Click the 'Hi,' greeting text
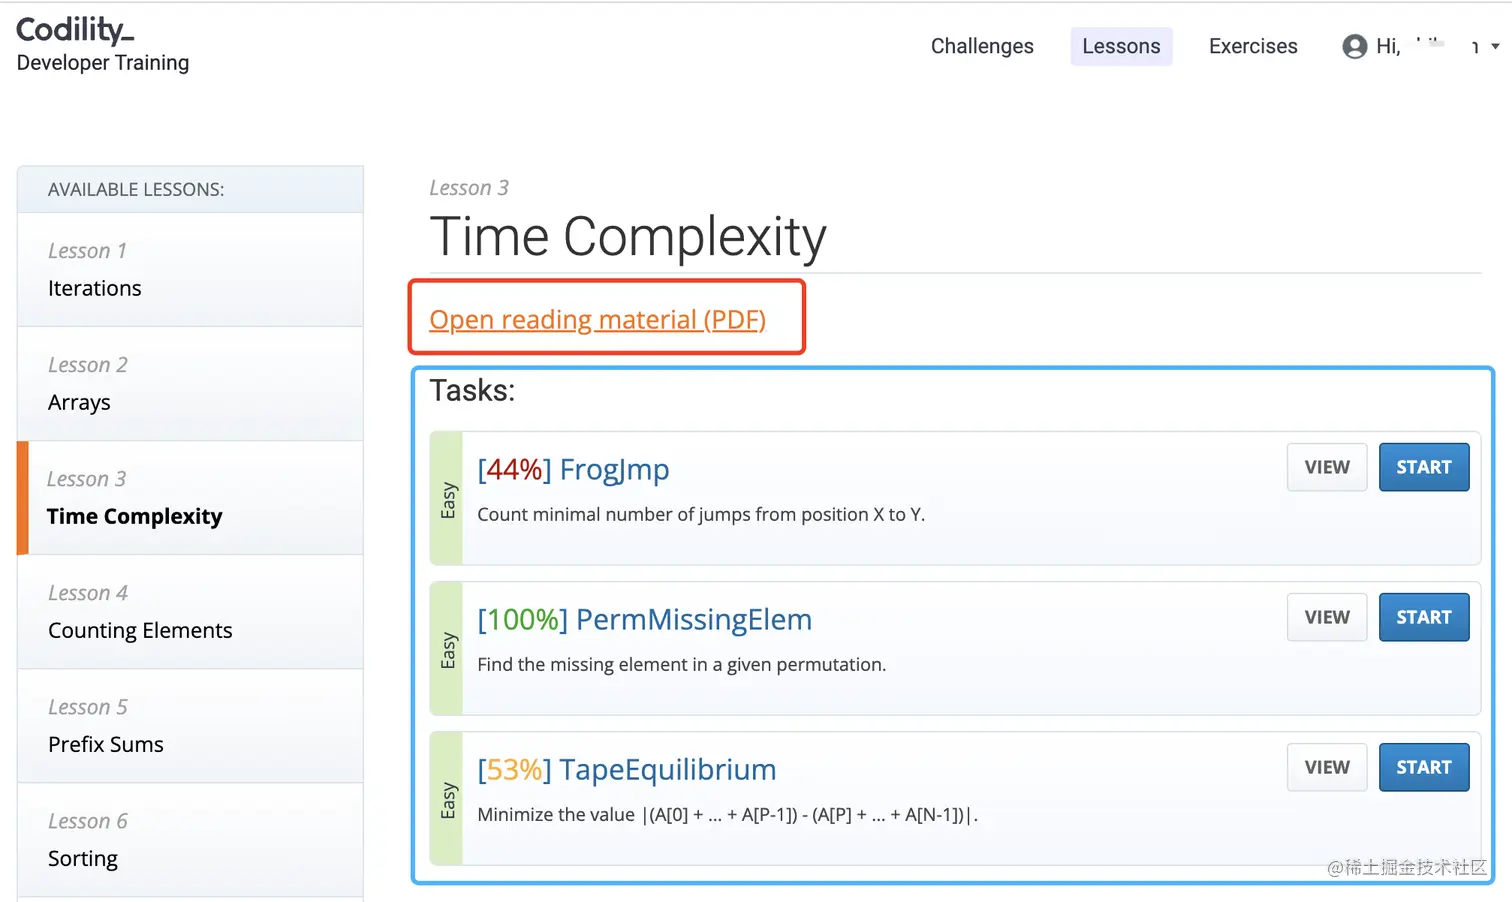 pyautogui.click(x=1388, y=46)
